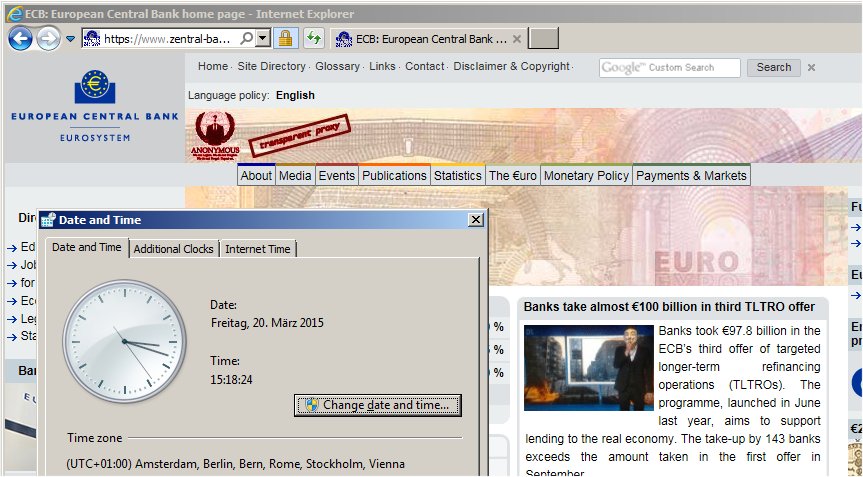
Task: Click the Search button
Action: click(773, 67)
